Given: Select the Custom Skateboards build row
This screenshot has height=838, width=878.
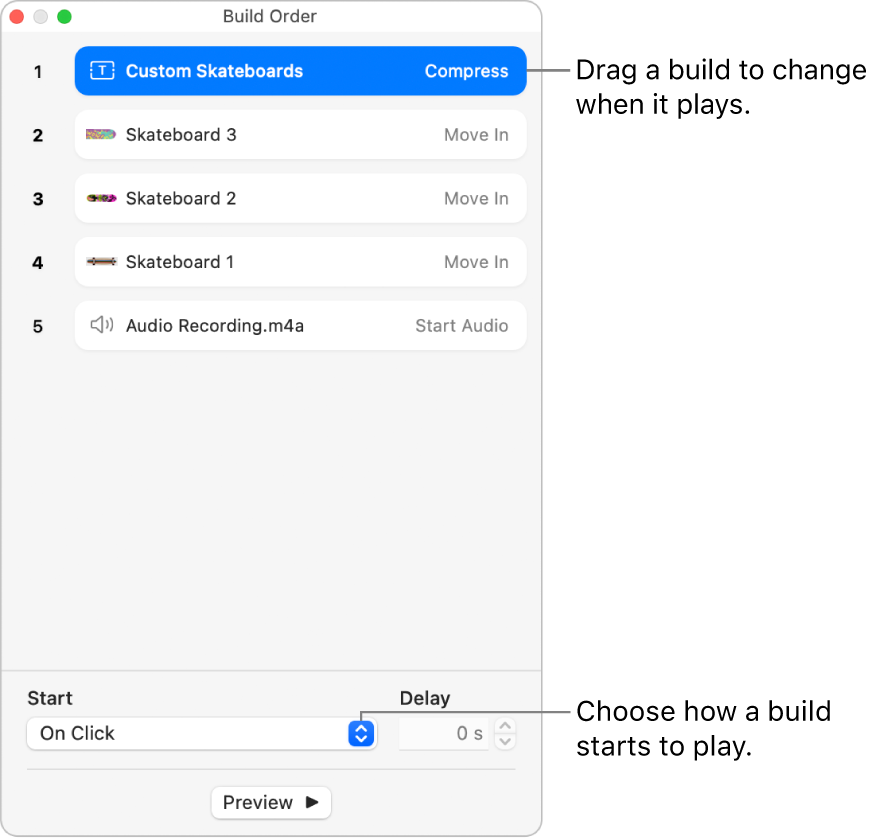Looking at the screenshot, I should click(300, 71).
